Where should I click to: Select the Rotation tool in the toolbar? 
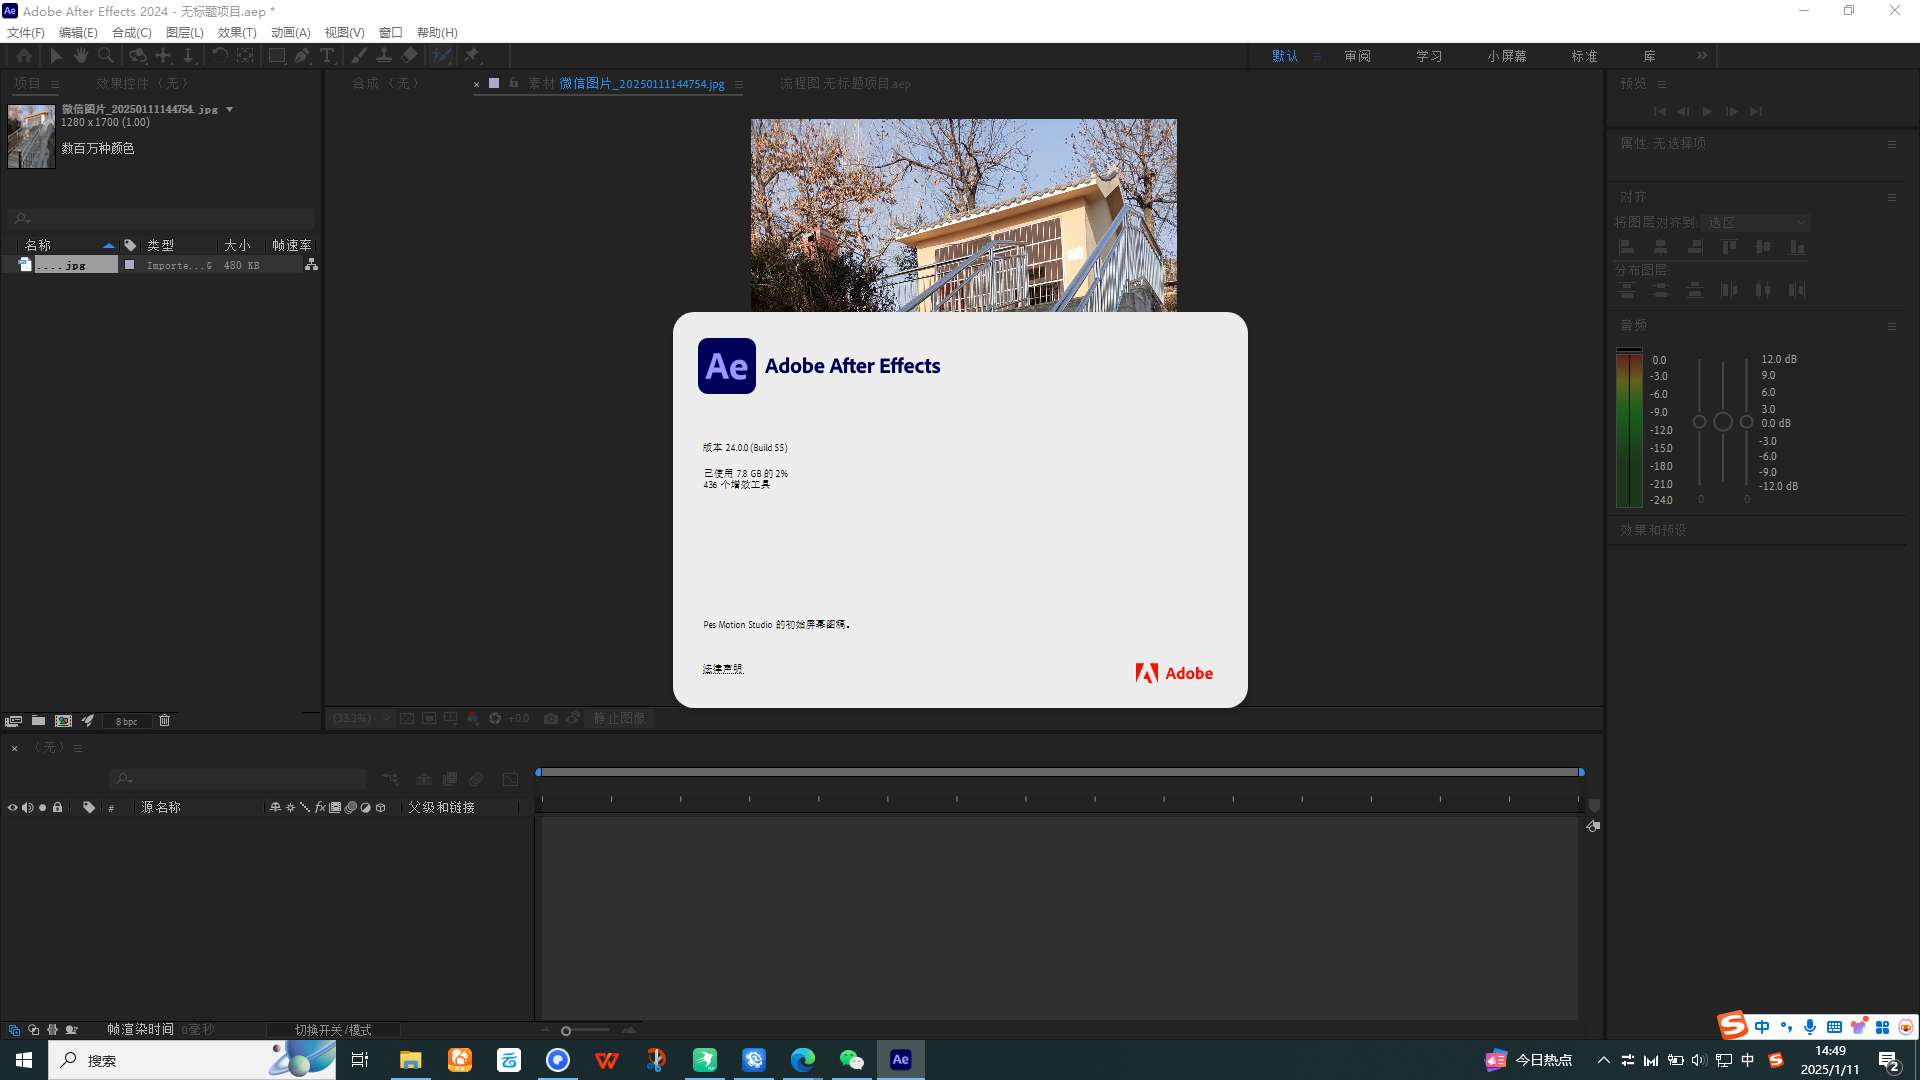click(220, 56)
